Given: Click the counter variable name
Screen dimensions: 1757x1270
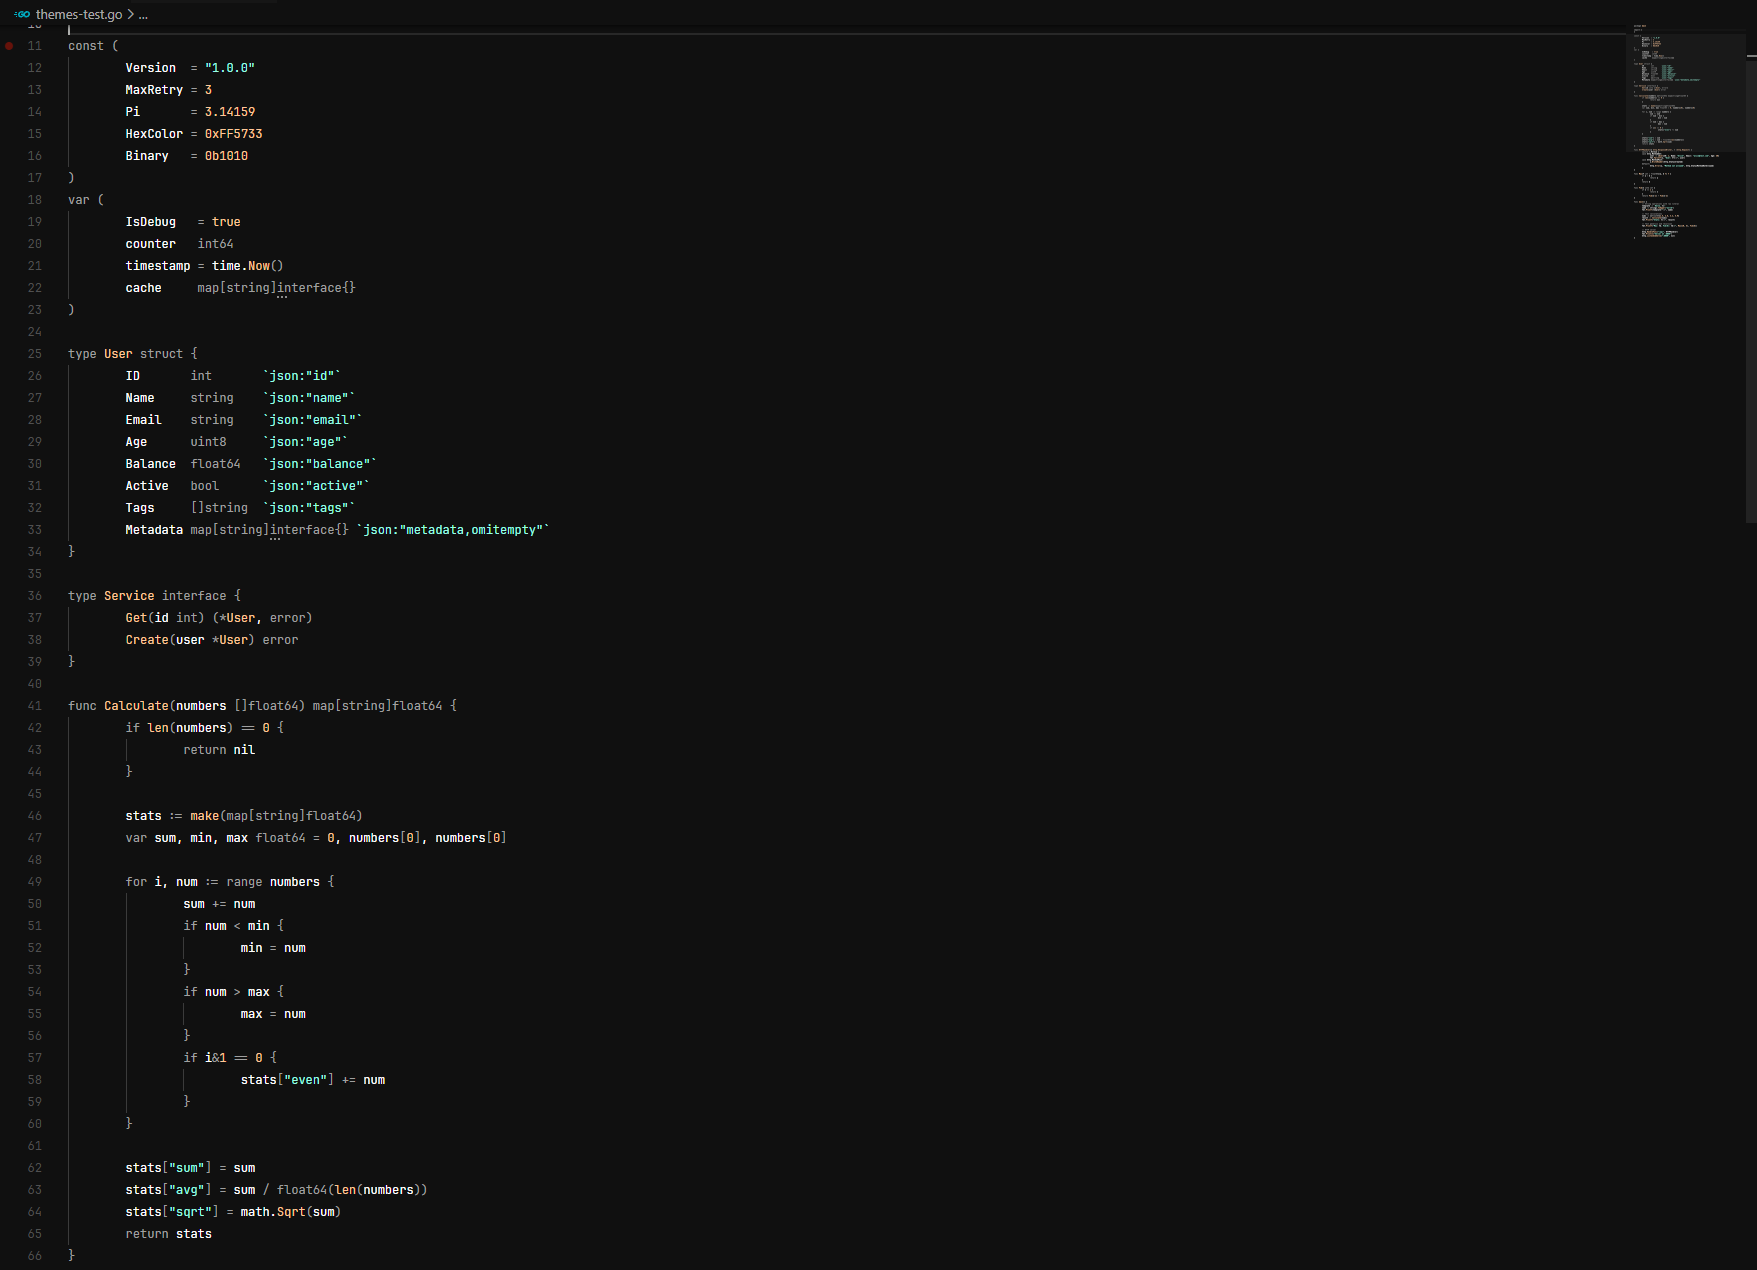Looking at the screenshot, I should (x=150, y=244).
